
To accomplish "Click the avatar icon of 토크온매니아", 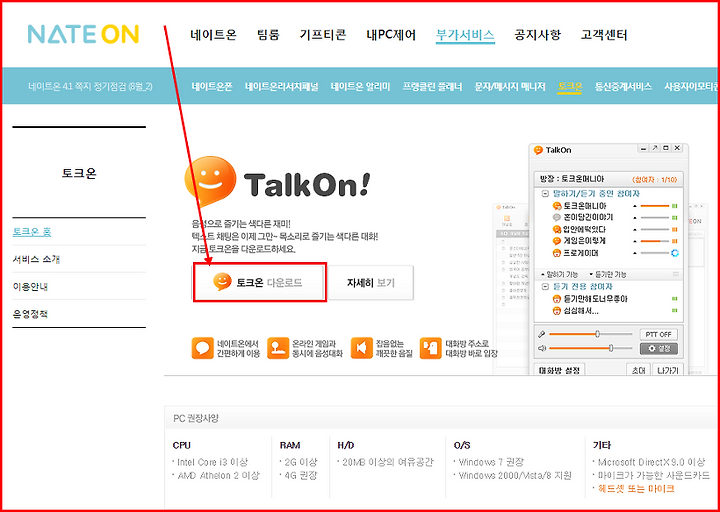I will tap(557, 206).
